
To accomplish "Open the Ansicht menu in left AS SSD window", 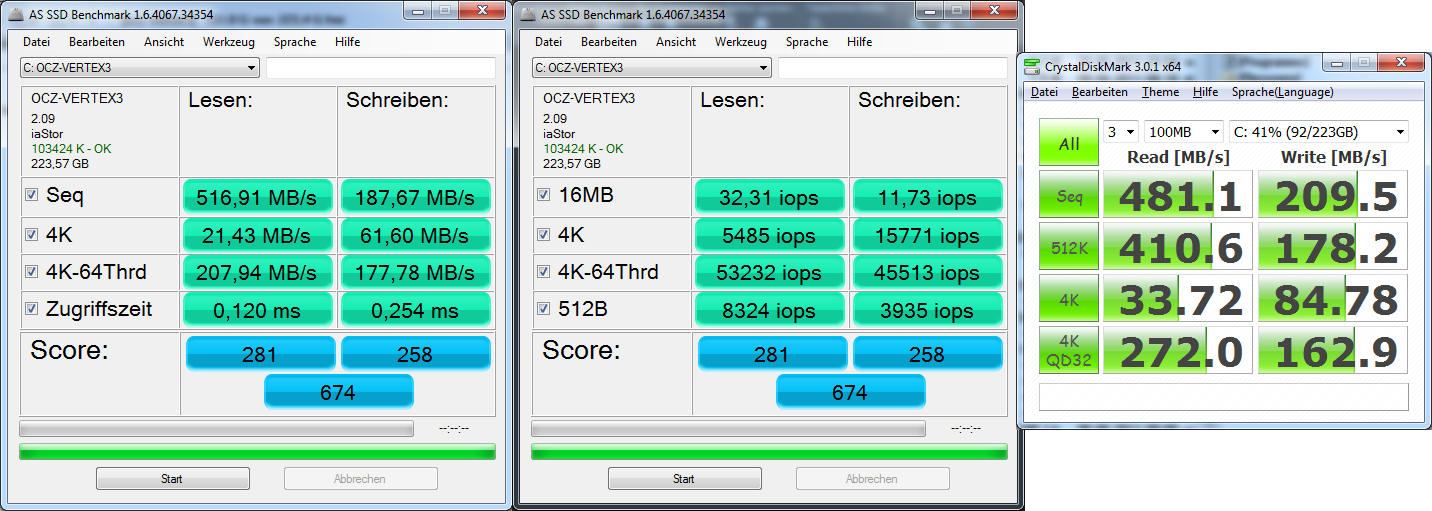I will tap(164, 42).
